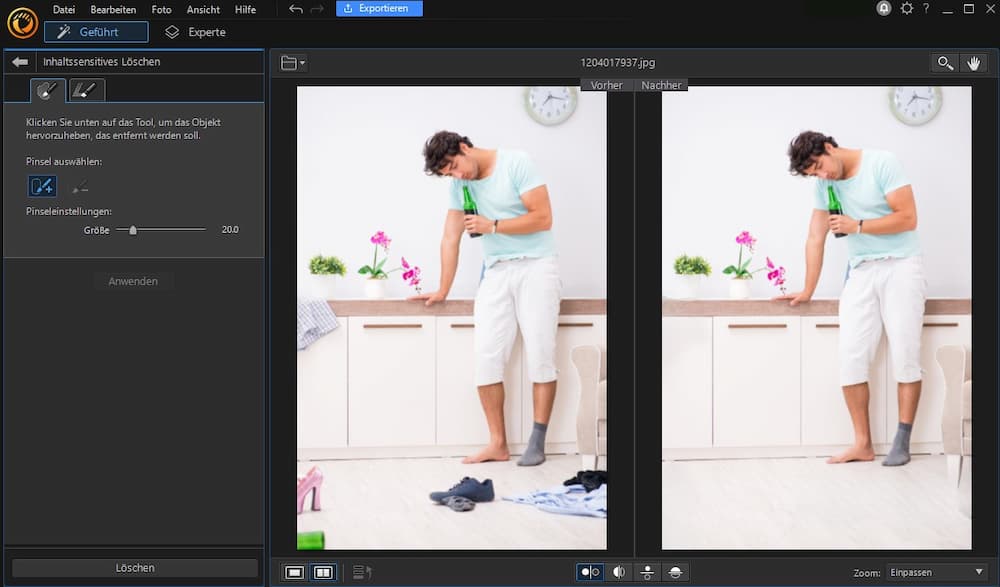Enable the top-bottom split comparison

tap(648, 570)
